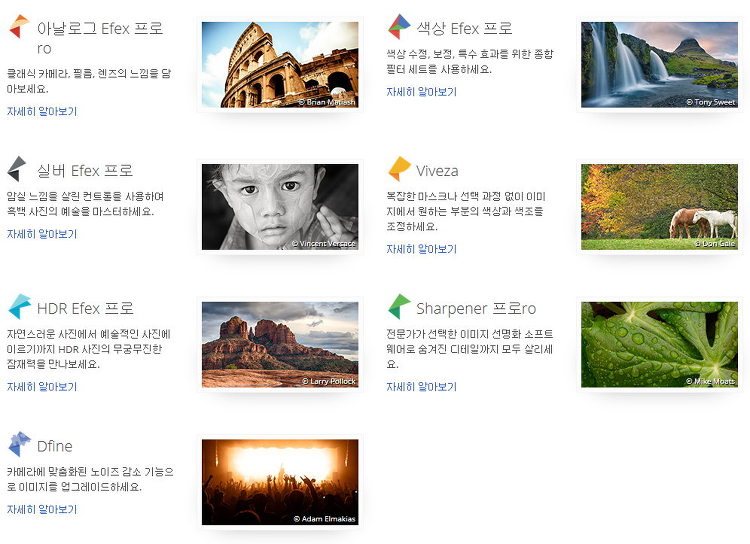Open 자세히 알아보기 link for HDR Efex 프로

(42, 387)
